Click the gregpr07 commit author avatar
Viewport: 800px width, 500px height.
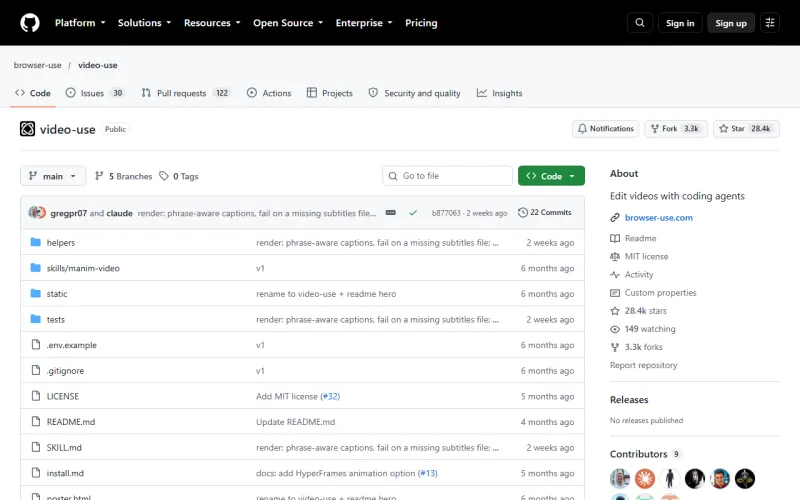pyautogui.click(x=36, y=213)
